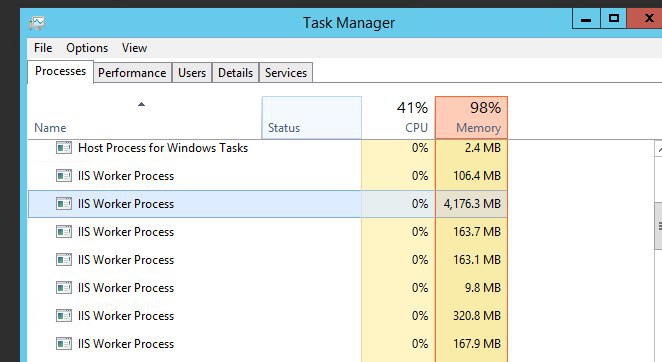This screenshot has height=362, width=662.
Task: Switch to the Performance tab
Action: [132, 73]
